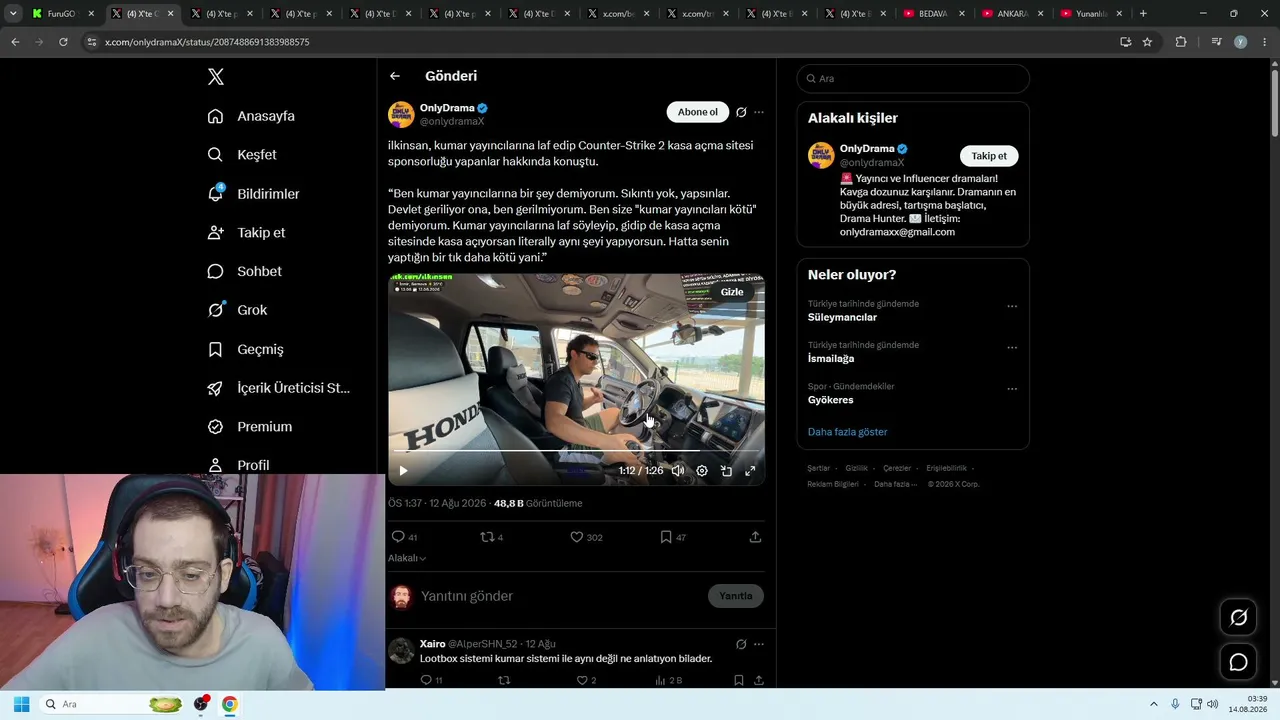Click Daha fazla göster link

pyautogui.click(x=847, y=432)
